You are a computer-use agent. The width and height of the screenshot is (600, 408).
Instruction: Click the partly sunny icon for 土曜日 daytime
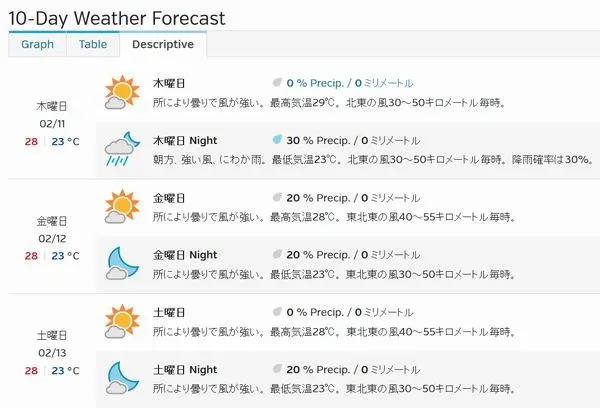tap(122, 322)
